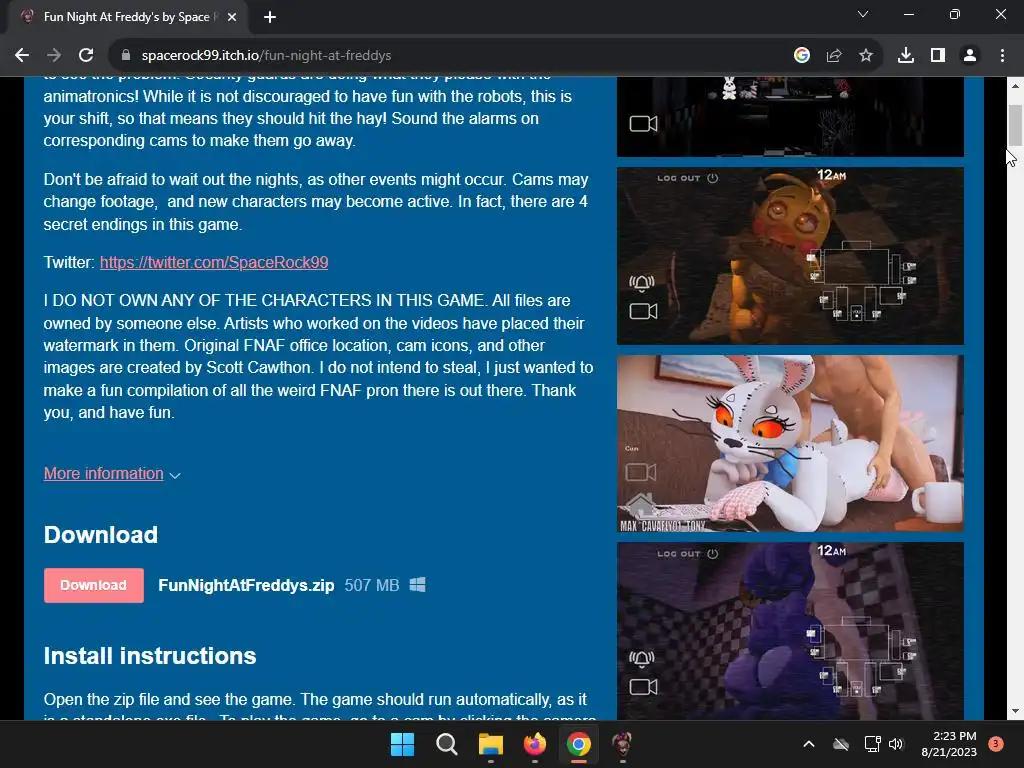Open the network status tray icon
Screen dimensions: 1024x768
pos(872,744)
